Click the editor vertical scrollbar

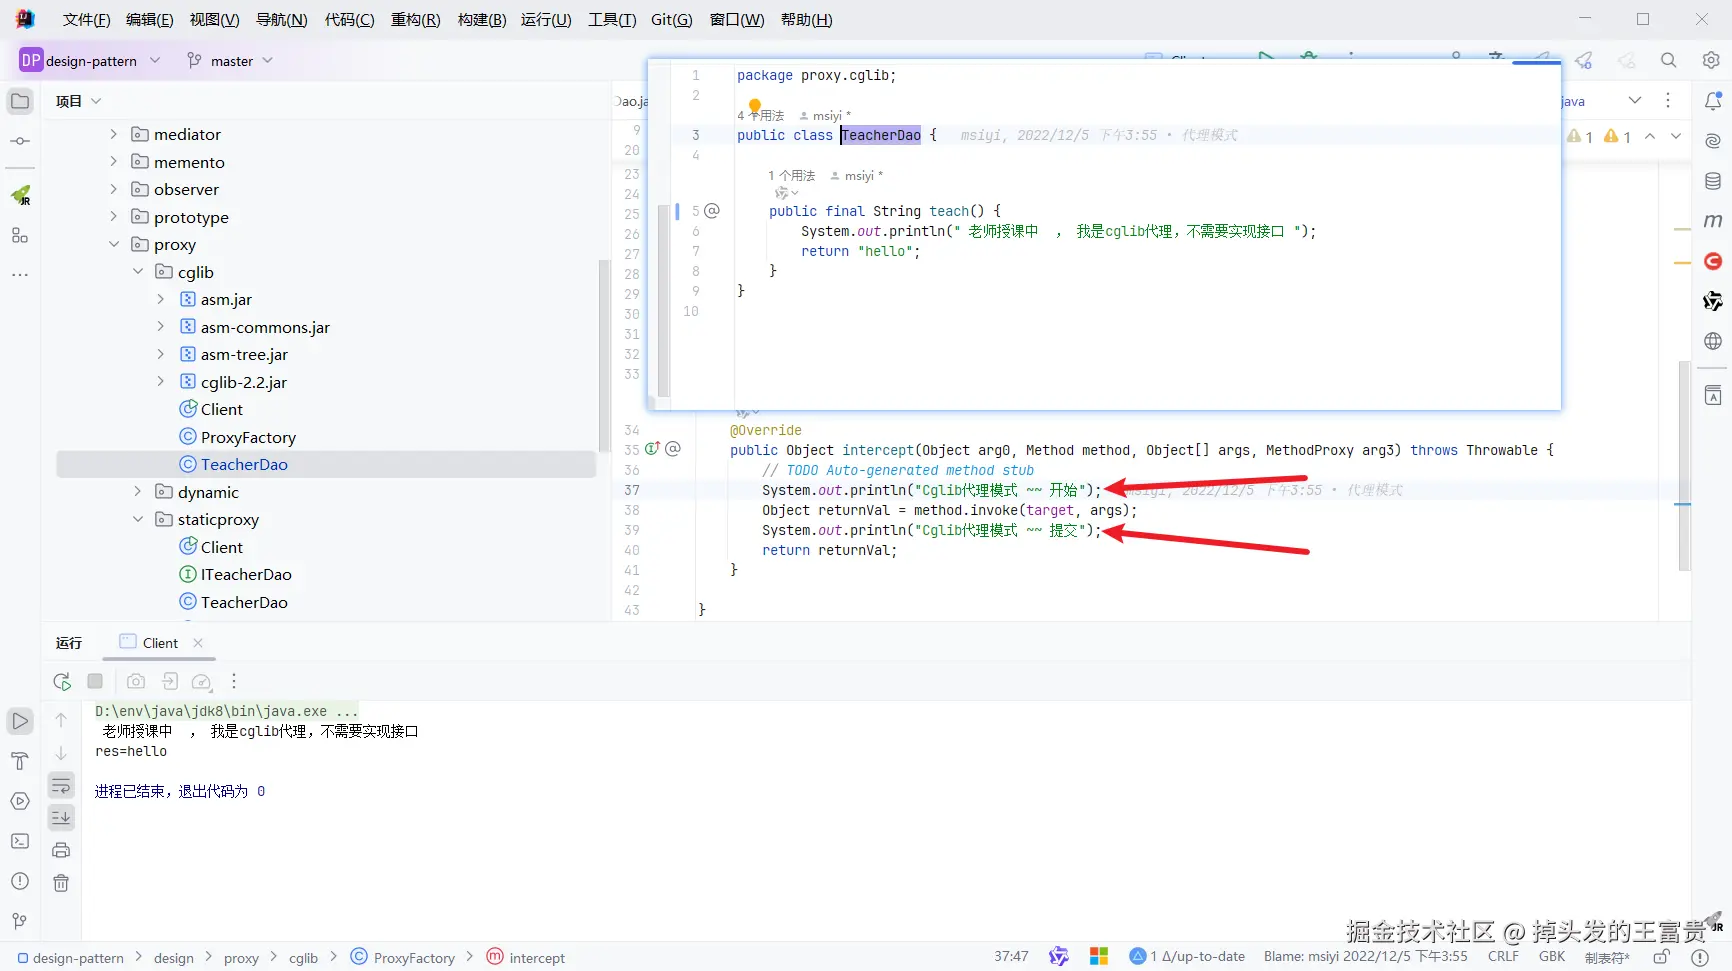(x=1684, y=465)
